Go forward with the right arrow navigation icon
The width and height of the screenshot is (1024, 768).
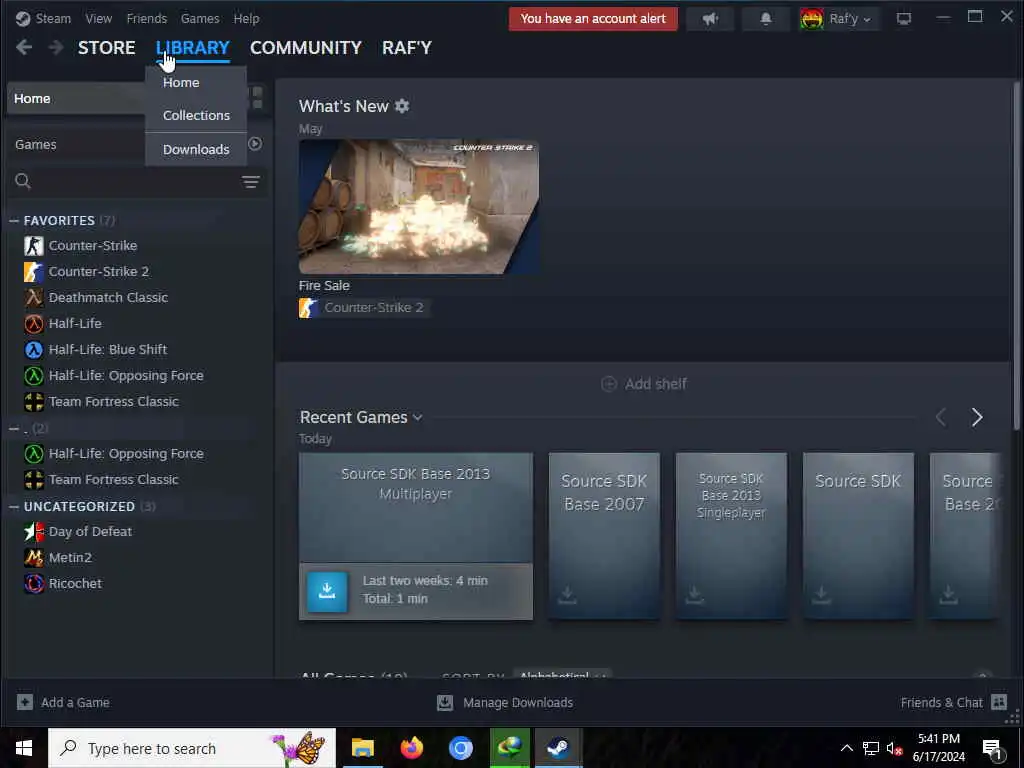coord(56,47)
